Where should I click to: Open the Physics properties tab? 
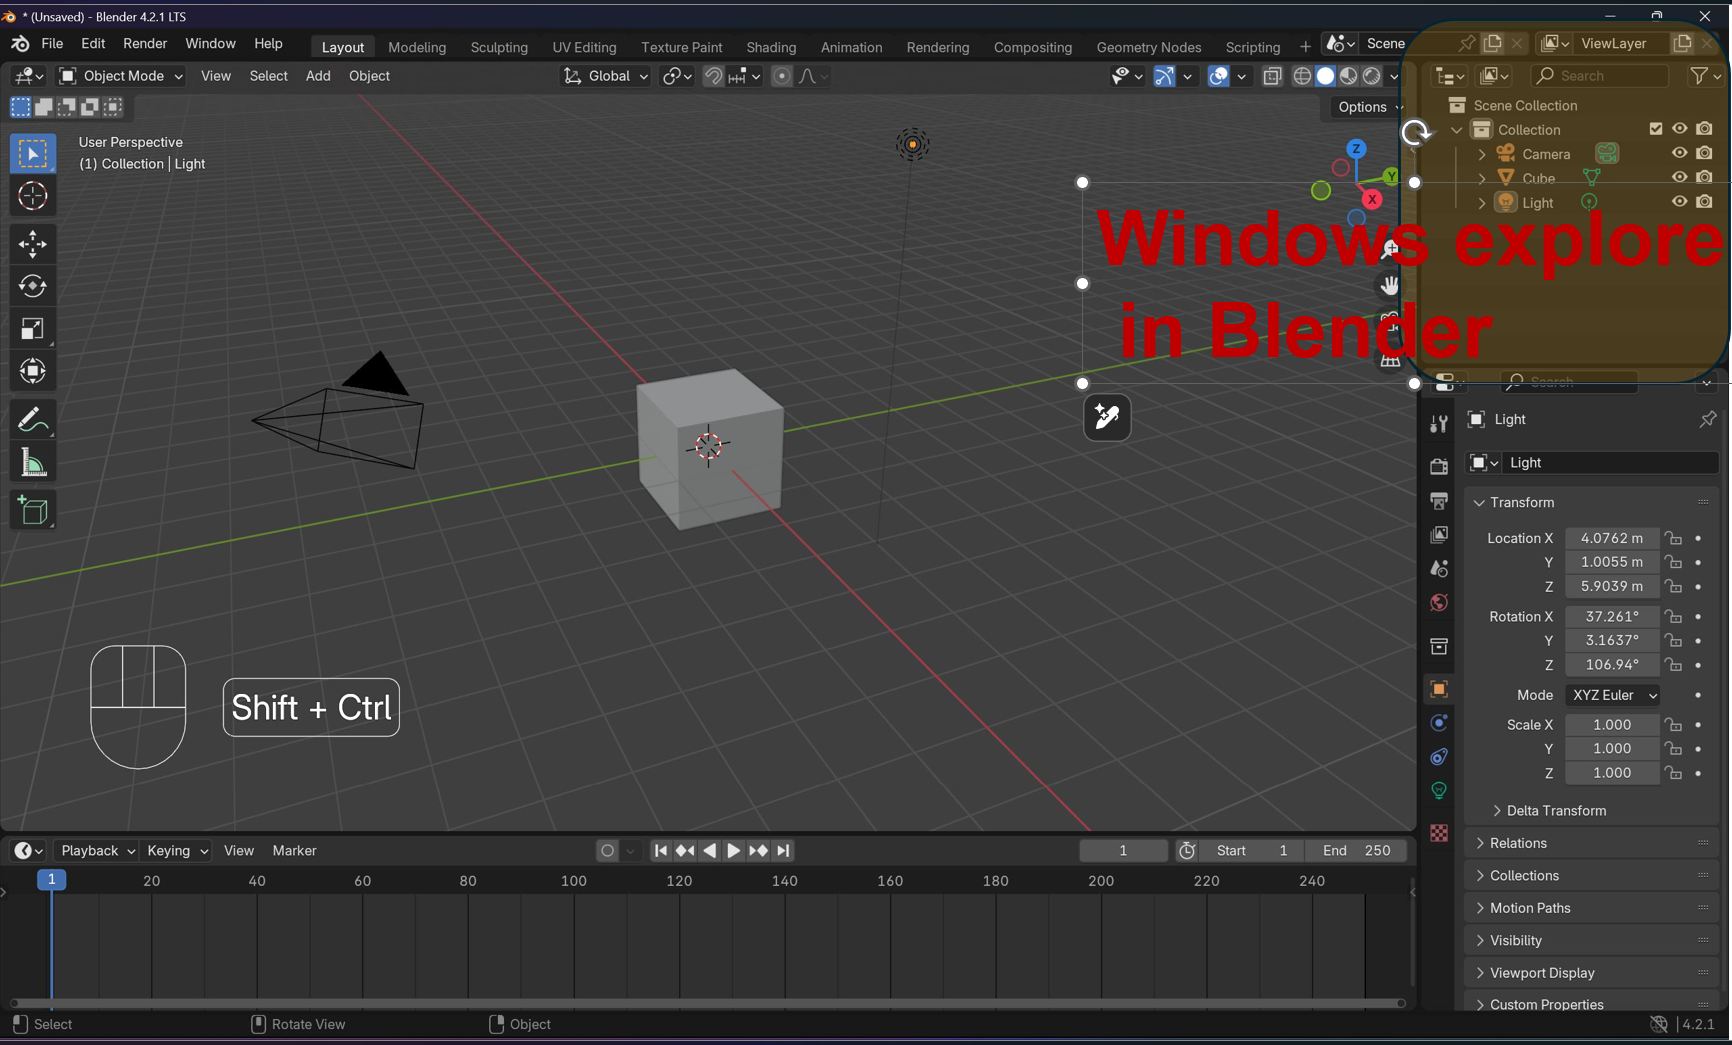click(1439, 723)
